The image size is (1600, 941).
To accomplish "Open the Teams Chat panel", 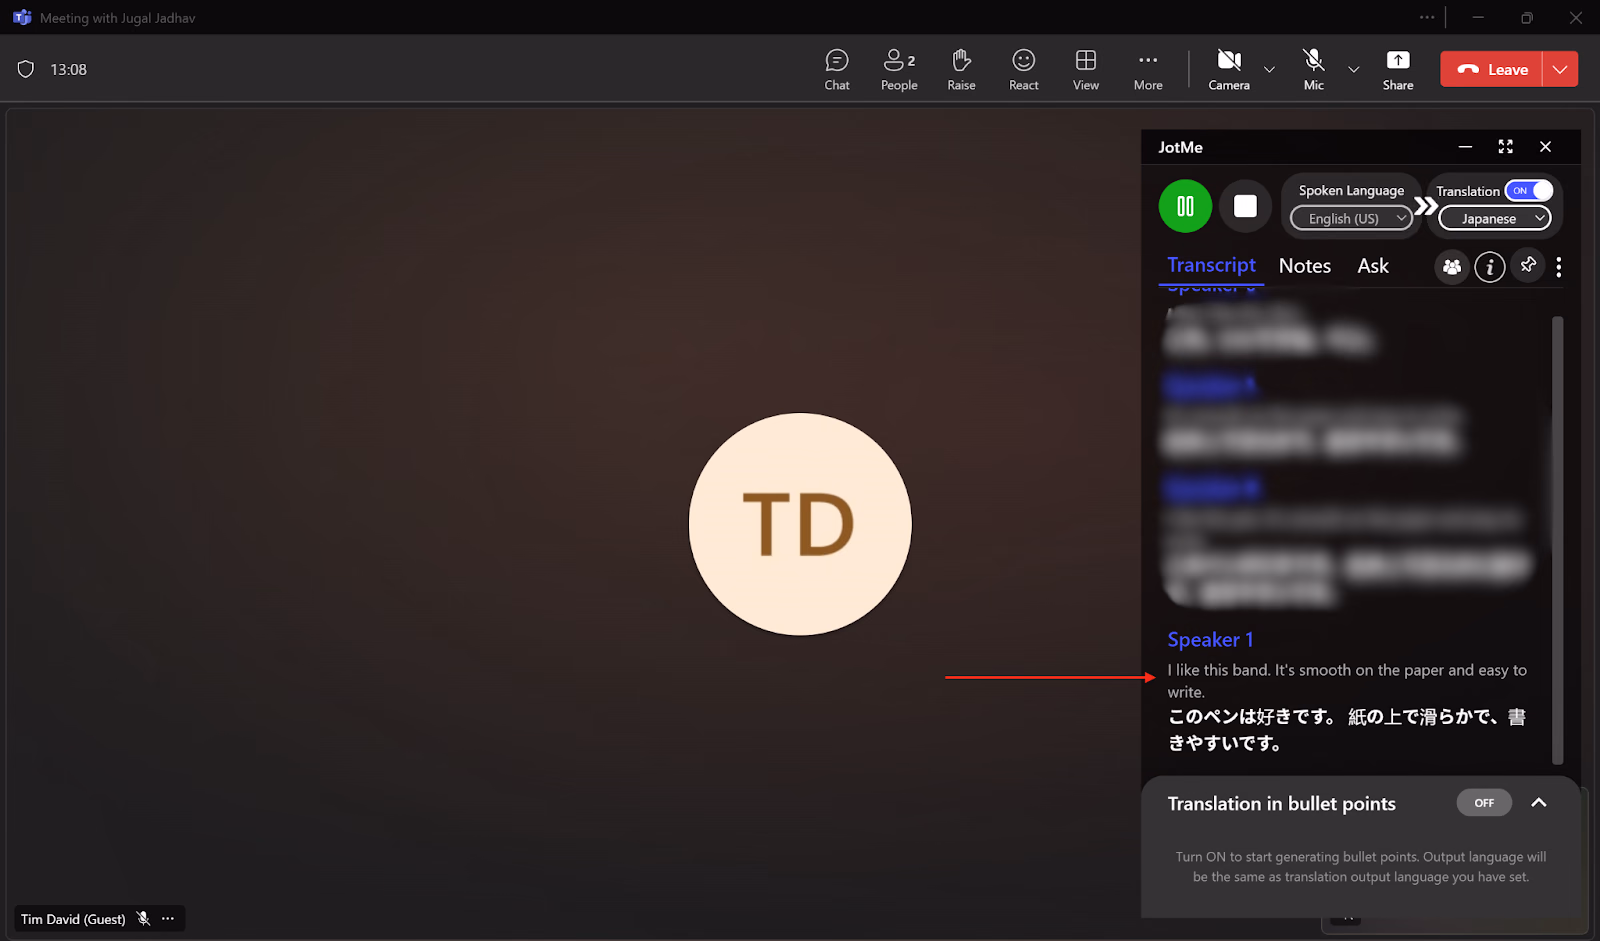I will [x=837, y=69].
